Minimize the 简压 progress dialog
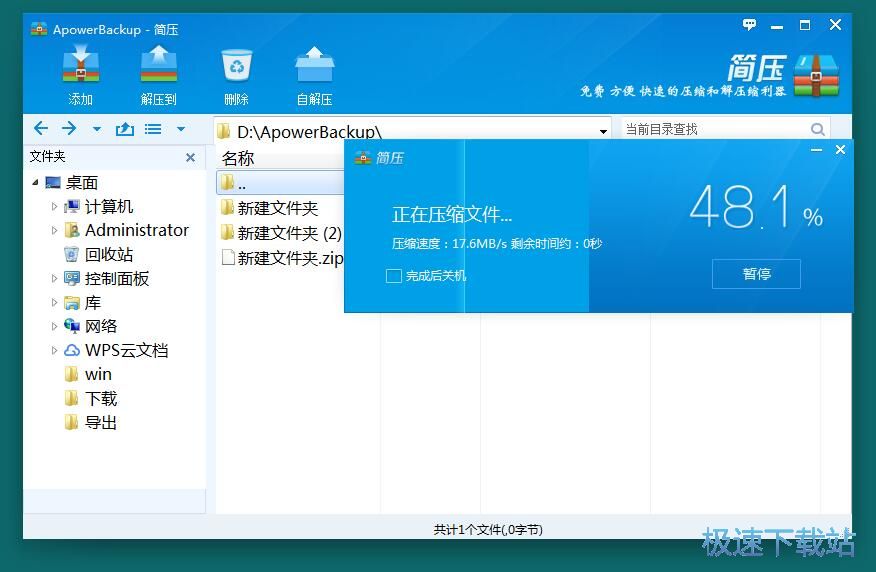The height and width of the screenshot is (572, 876). tap(816, 150)
